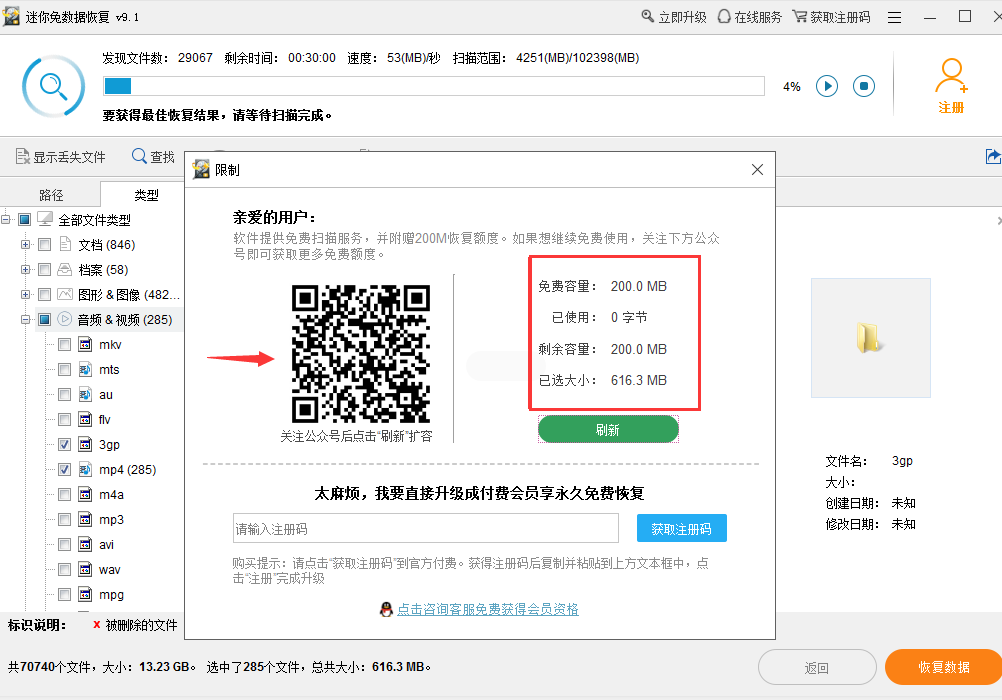Image resolution: width=1002 pixels, height=700 pixels.
Task: Uncheck the mp4 (285) checkbox
Action: click(x=64, y=469)
